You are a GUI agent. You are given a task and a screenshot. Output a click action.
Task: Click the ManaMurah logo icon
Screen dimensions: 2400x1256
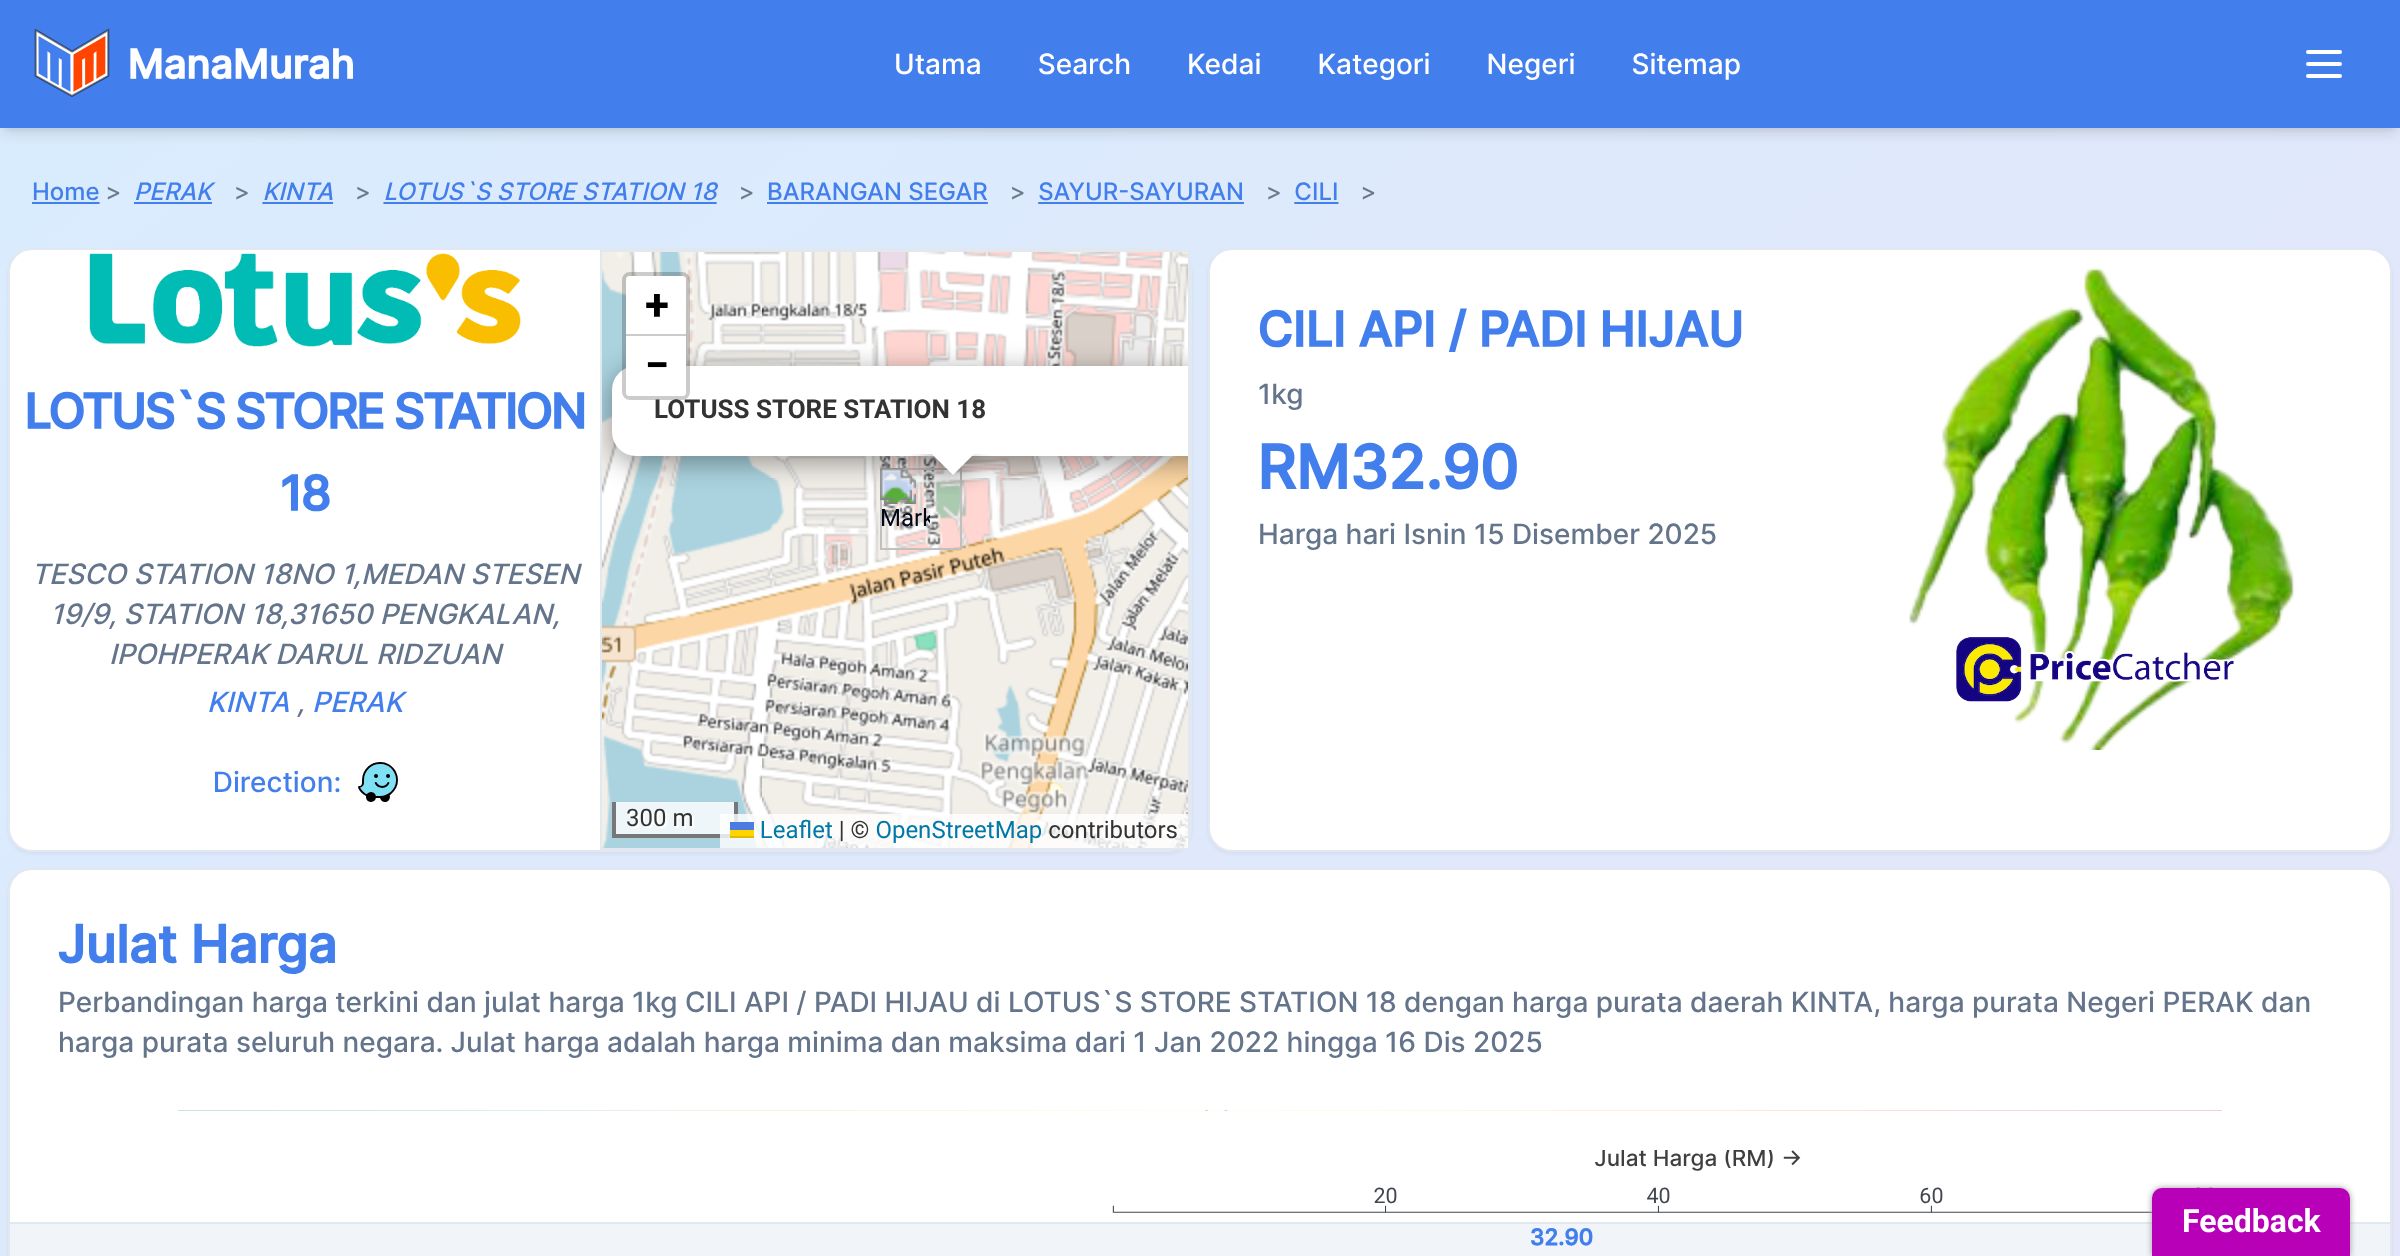(71, 63)
